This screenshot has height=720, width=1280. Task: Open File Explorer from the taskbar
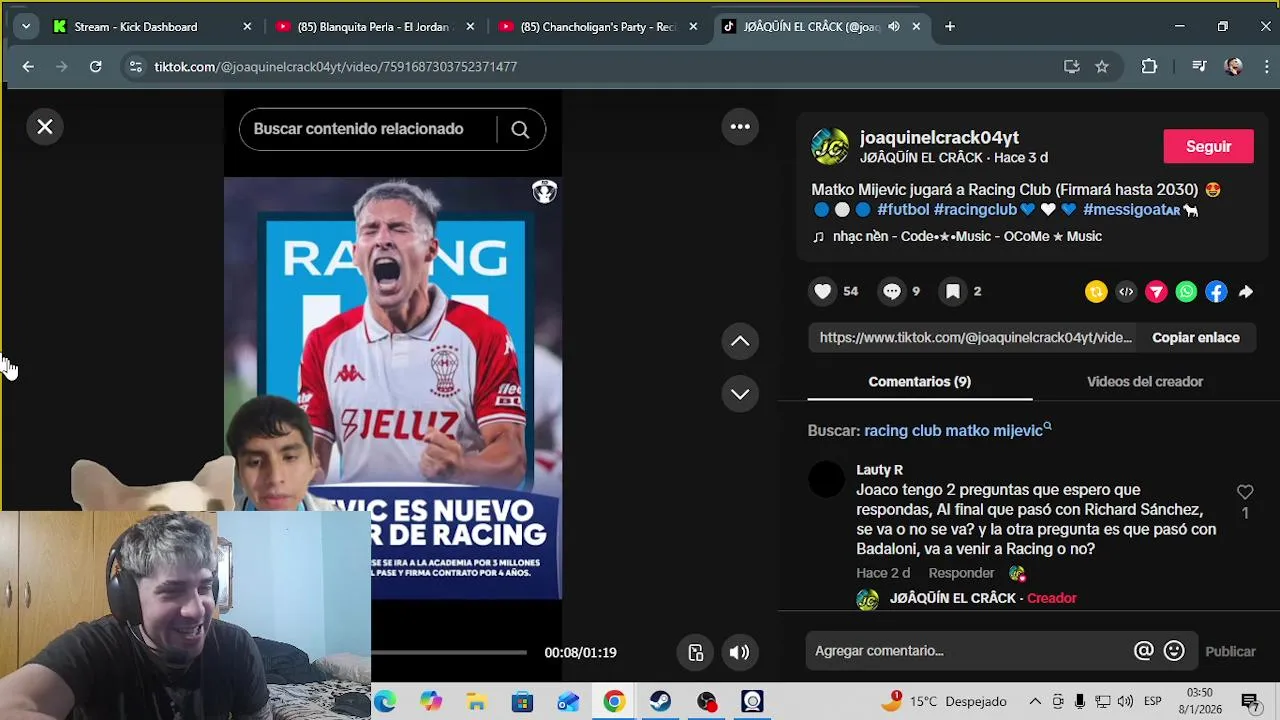coord(476,702)
